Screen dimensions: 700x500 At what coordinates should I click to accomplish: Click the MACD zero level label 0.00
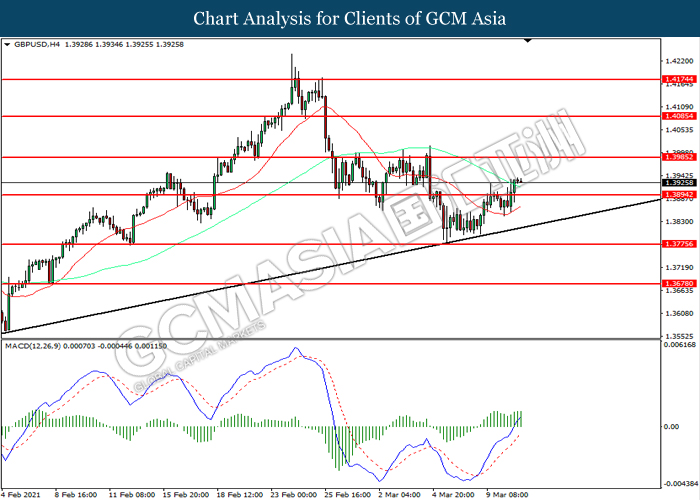pos(671,427)
